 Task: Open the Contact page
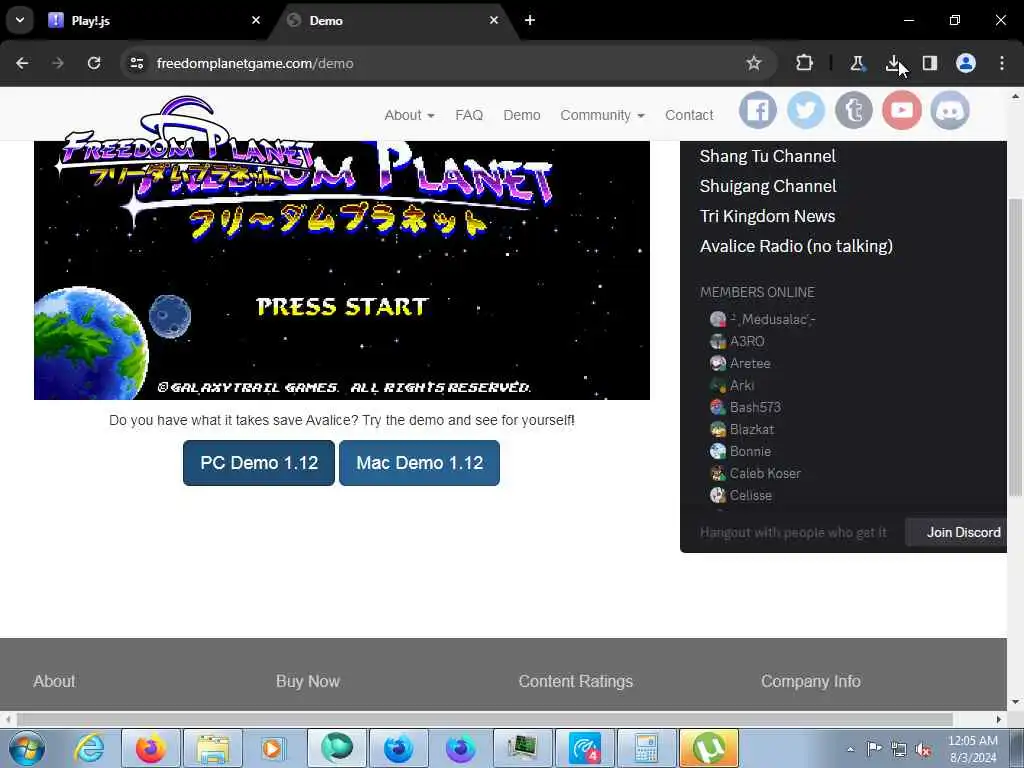[x=689, y=115]
